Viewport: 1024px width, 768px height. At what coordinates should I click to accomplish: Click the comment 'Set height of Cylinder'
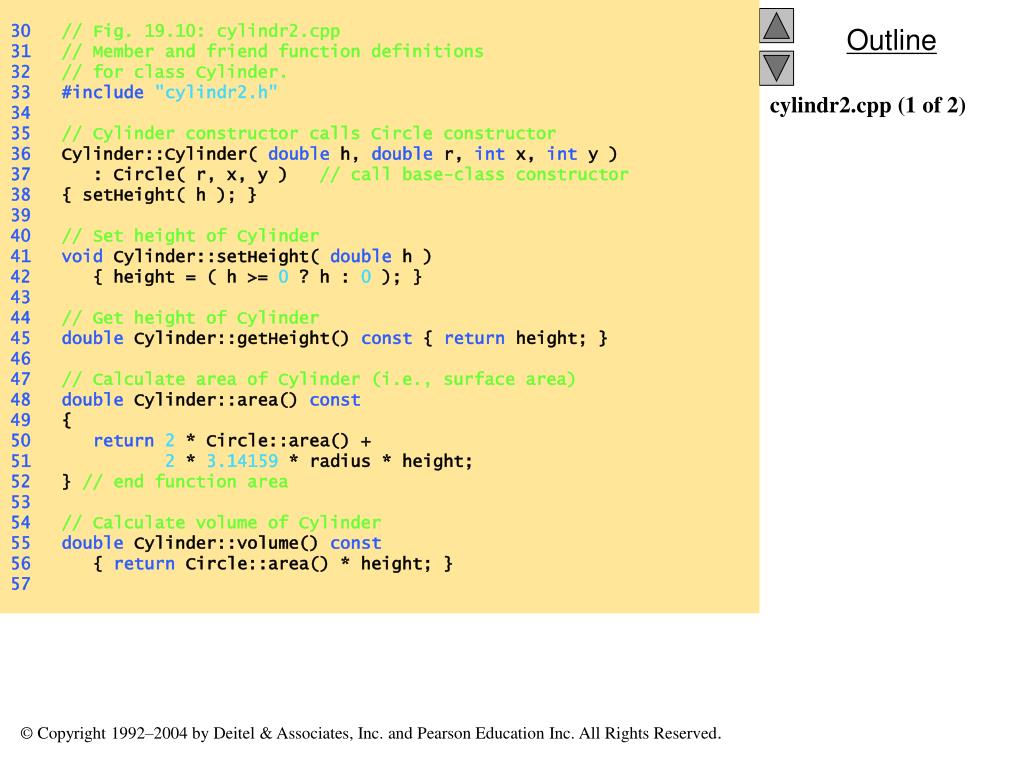[x=190, y=236]
